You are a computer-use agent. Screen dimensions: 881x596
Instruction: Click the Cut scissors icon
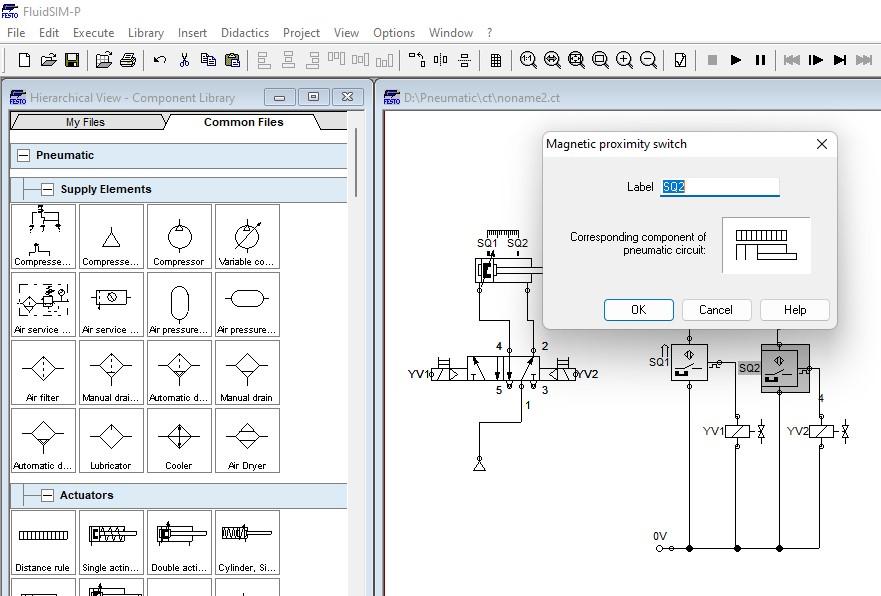pyautogui.click(x=184, y=60)
